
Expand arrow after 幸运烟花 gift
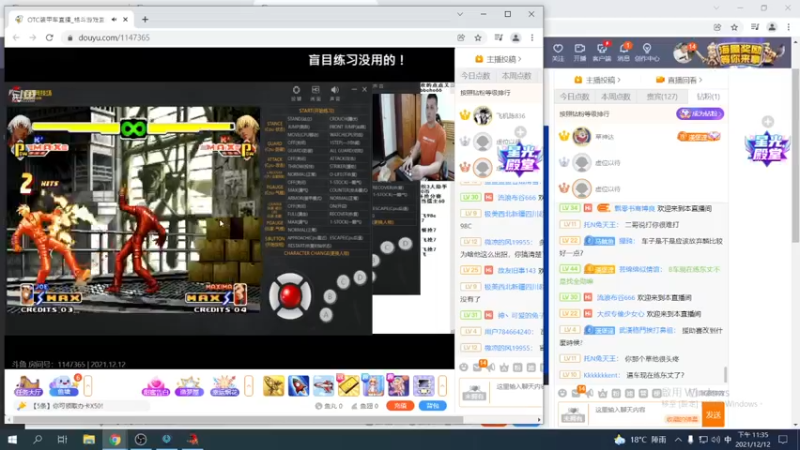point(248,386)
